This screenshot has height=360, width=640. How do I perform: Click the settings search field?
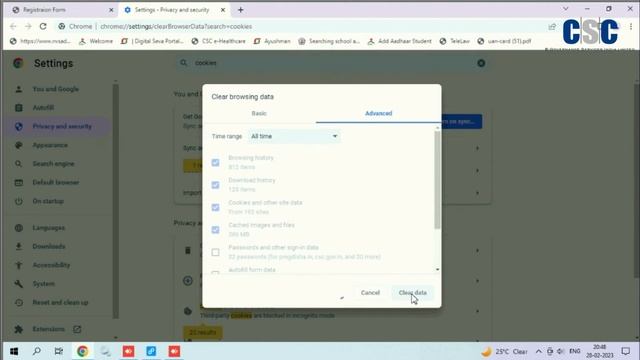(x=333, y=63)
